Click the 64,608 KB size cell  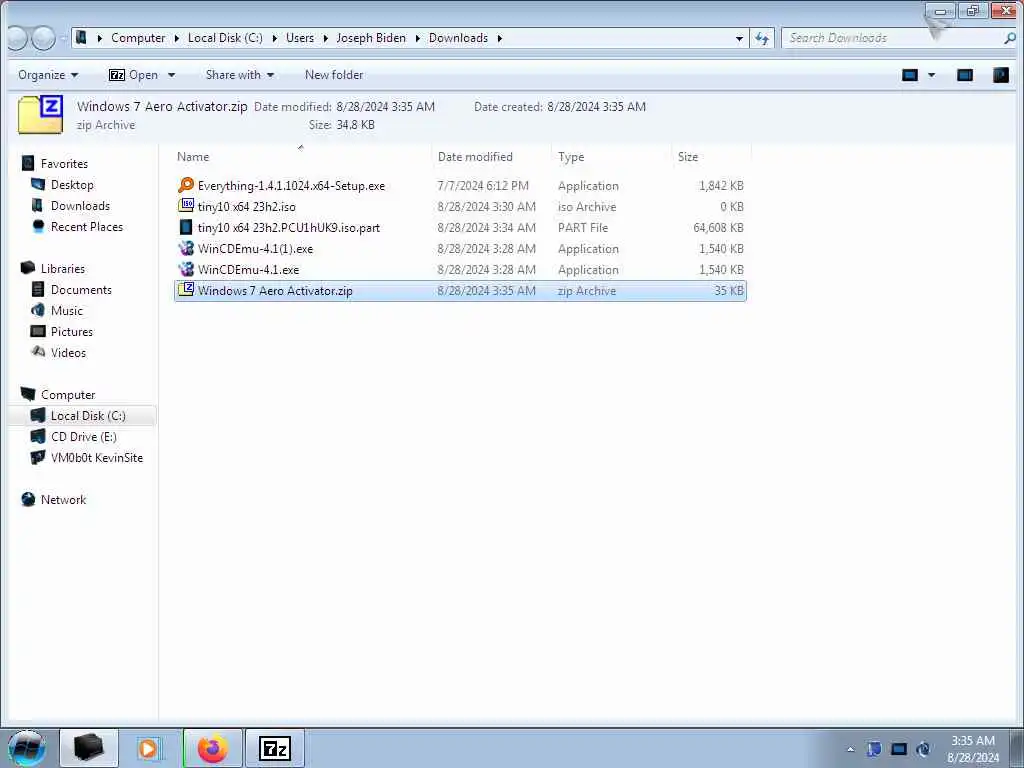(x=718, y=227)
